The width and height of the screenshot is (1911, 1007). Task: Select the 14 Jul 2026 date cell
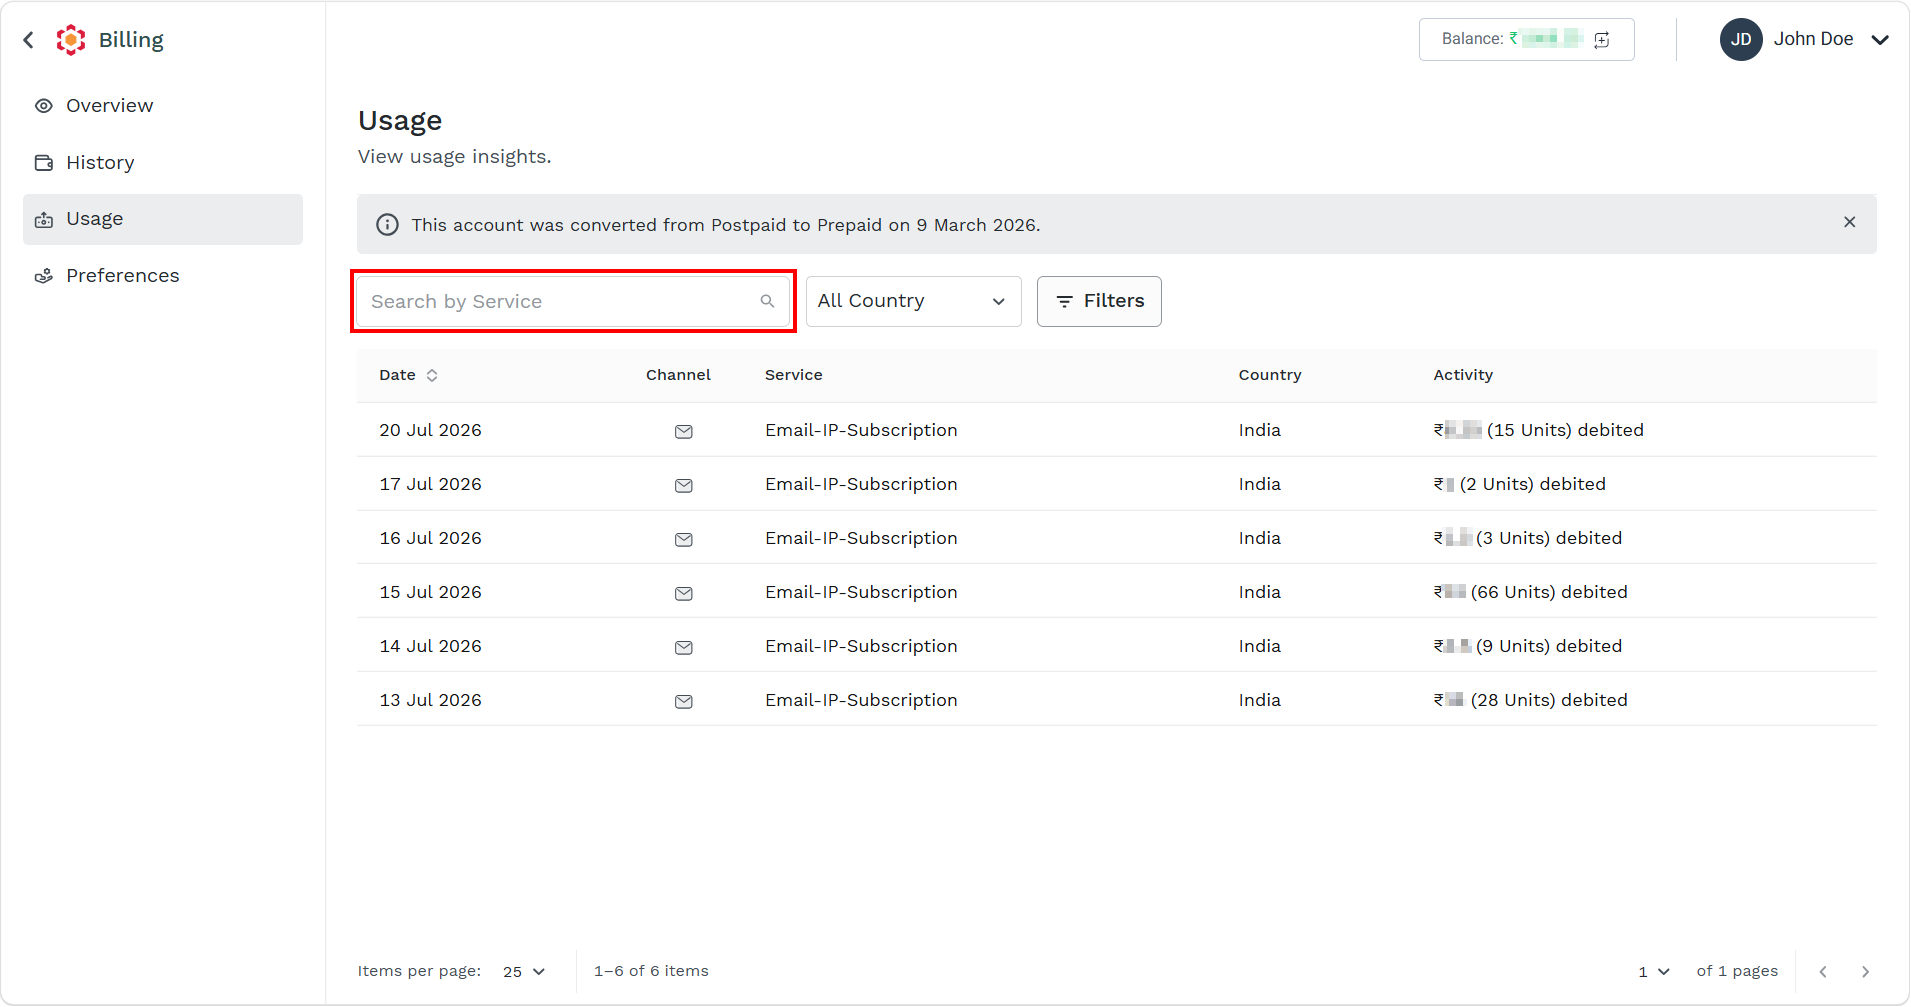point(430,646)
